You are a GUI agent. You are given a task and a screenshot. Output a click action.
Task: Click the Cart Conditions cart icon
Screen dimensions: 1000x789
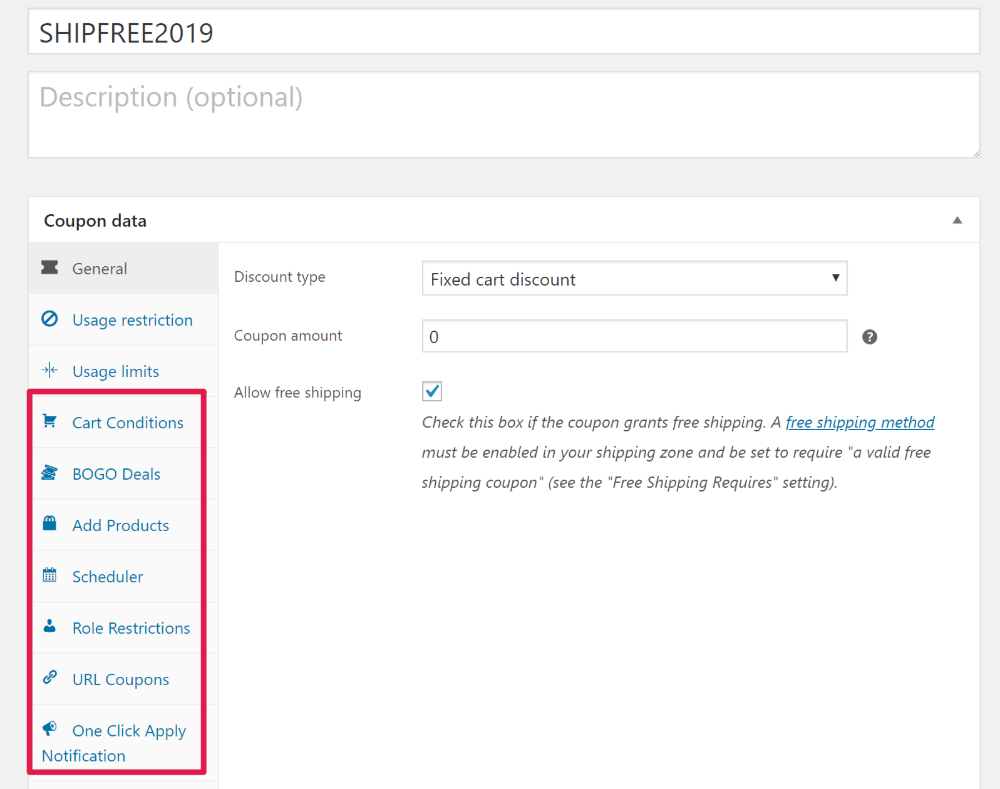coord(50,421)
